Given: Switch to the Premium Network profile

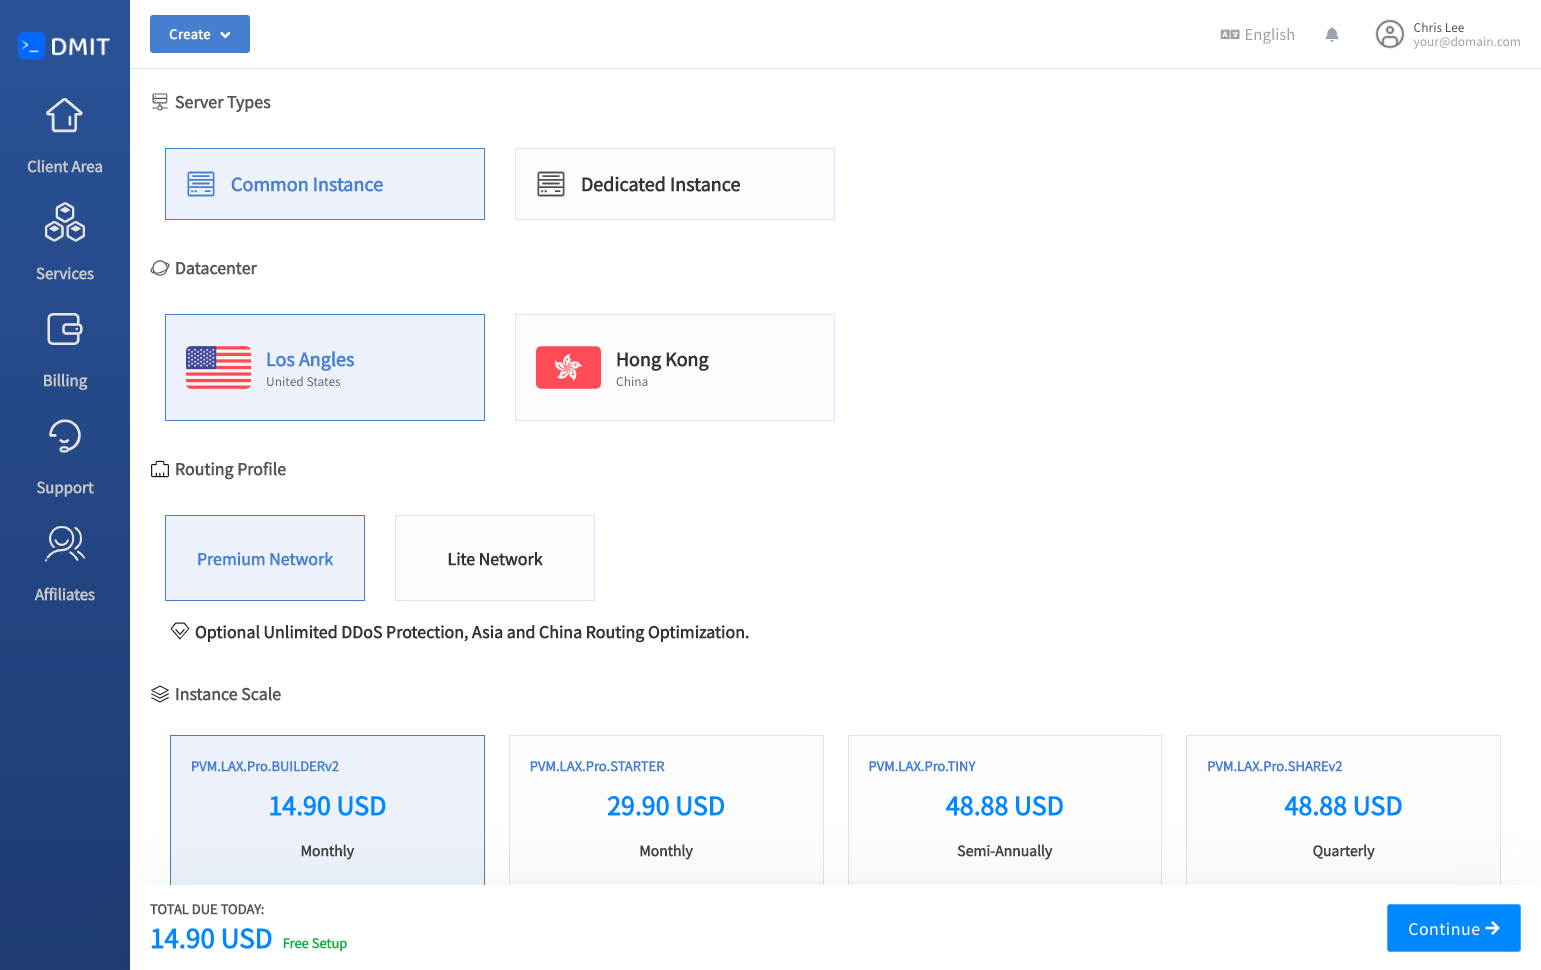Looking at the screenshot, I should point(265,558).
